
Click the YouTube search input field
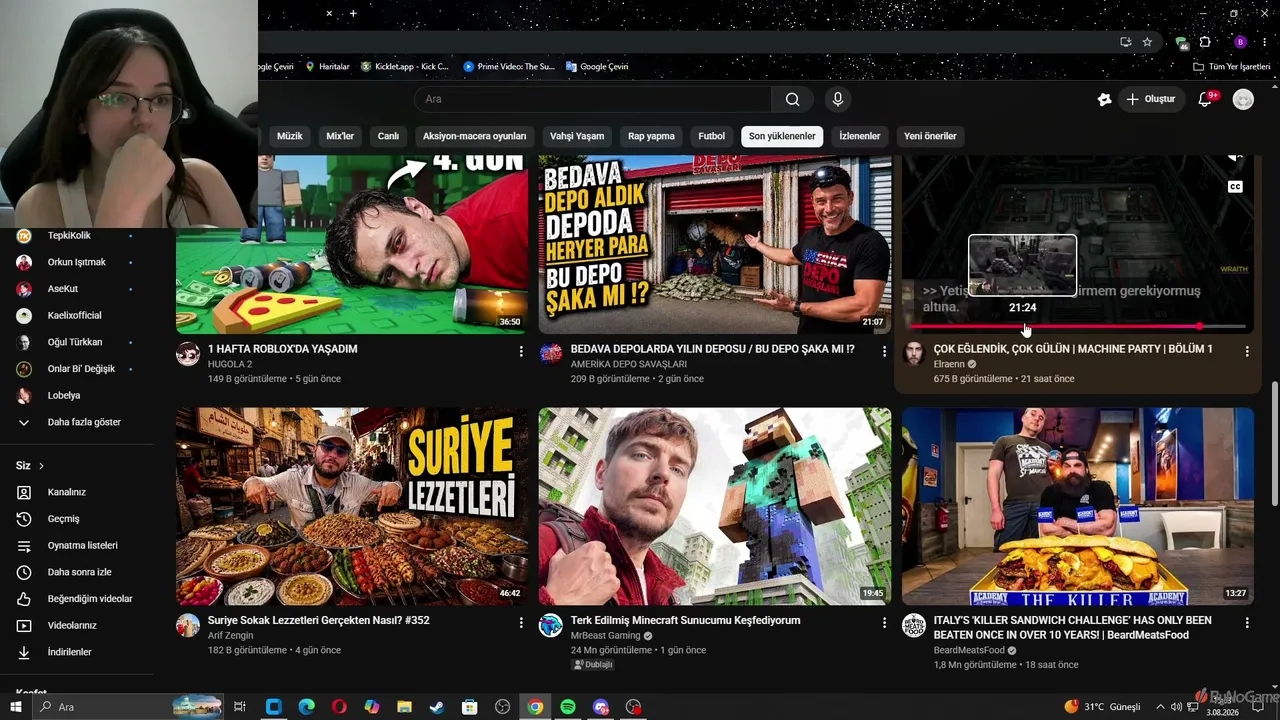593,99
